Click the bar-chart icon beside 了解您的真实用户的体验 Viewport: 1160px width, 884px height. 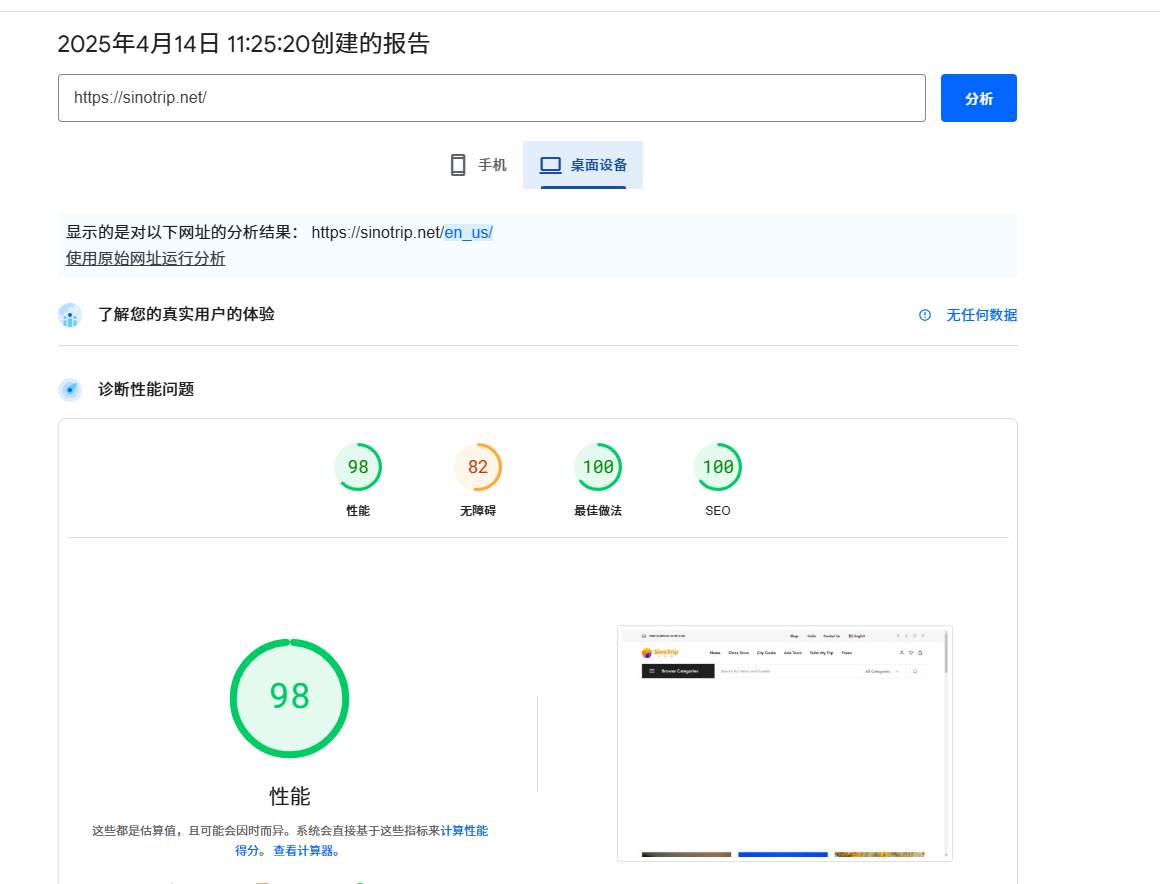(x=70, y=315)
